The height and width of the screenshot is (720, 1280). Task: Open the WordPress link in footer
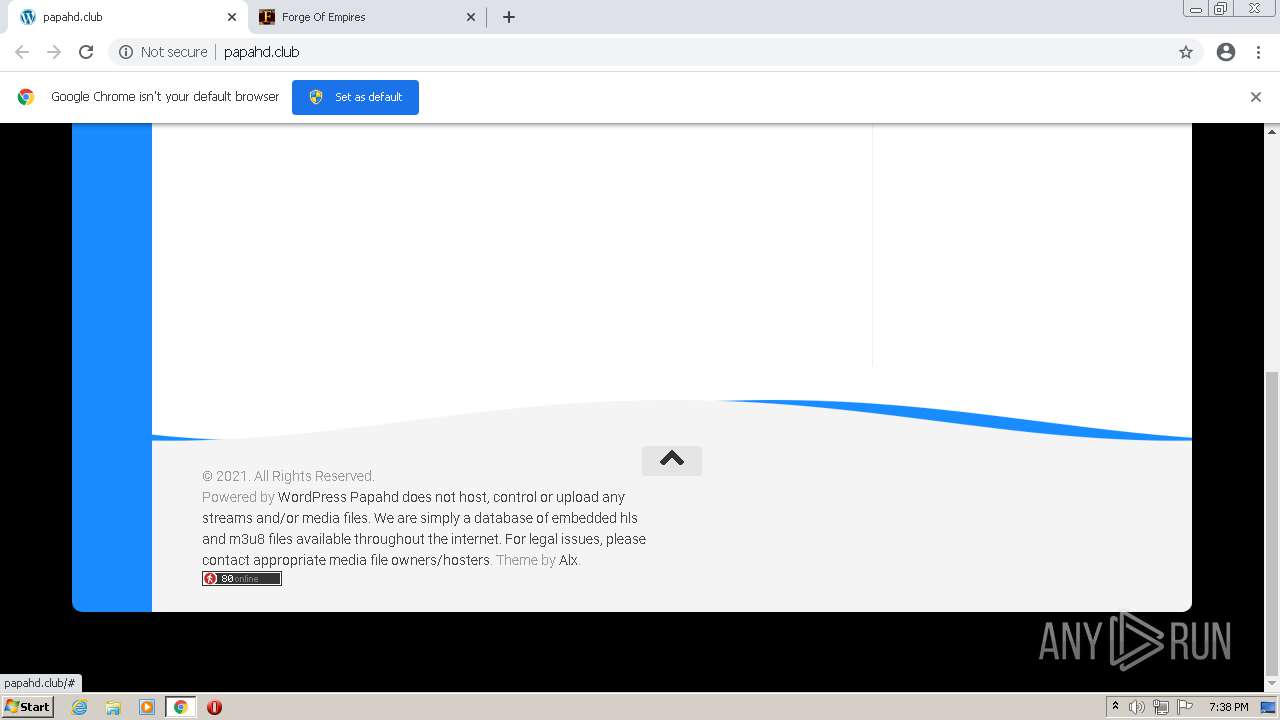(312, 497)
